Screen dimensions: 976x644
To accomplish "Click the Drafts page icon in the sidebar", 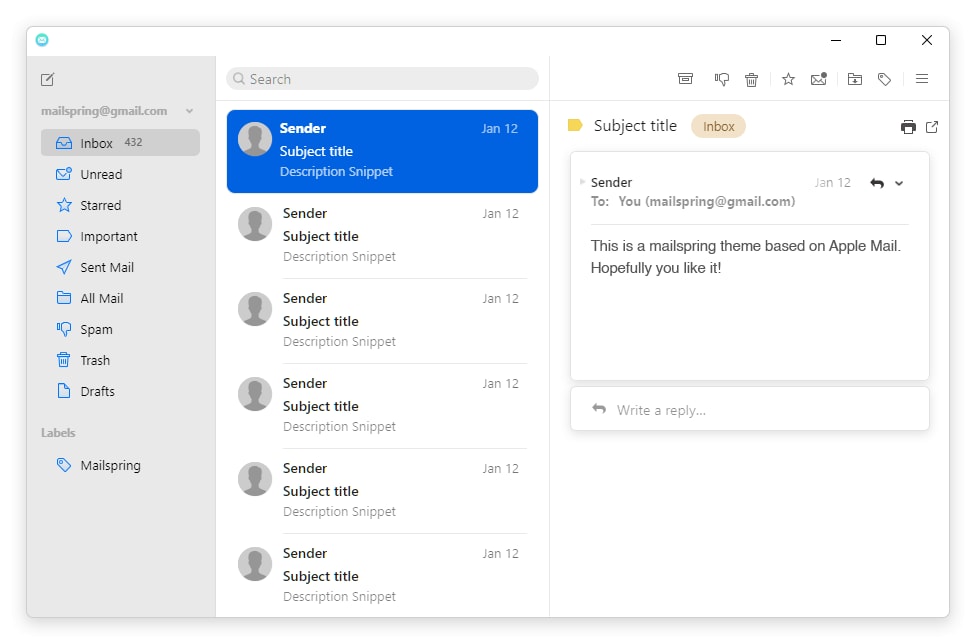I will (x=63, y=391).
